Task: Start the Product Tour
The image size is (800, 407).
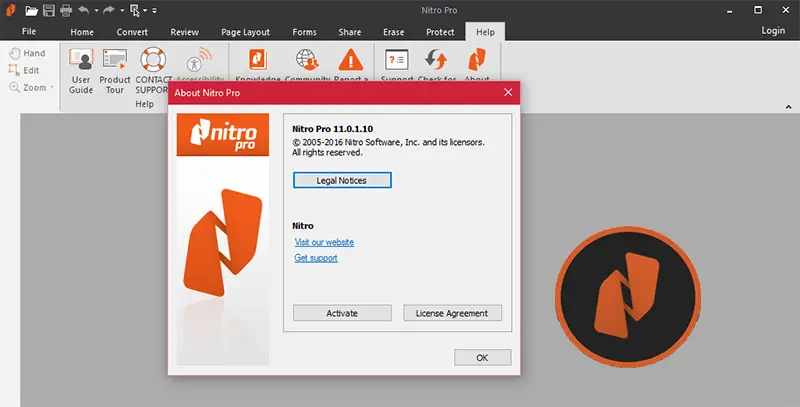Action: (115, 71)
